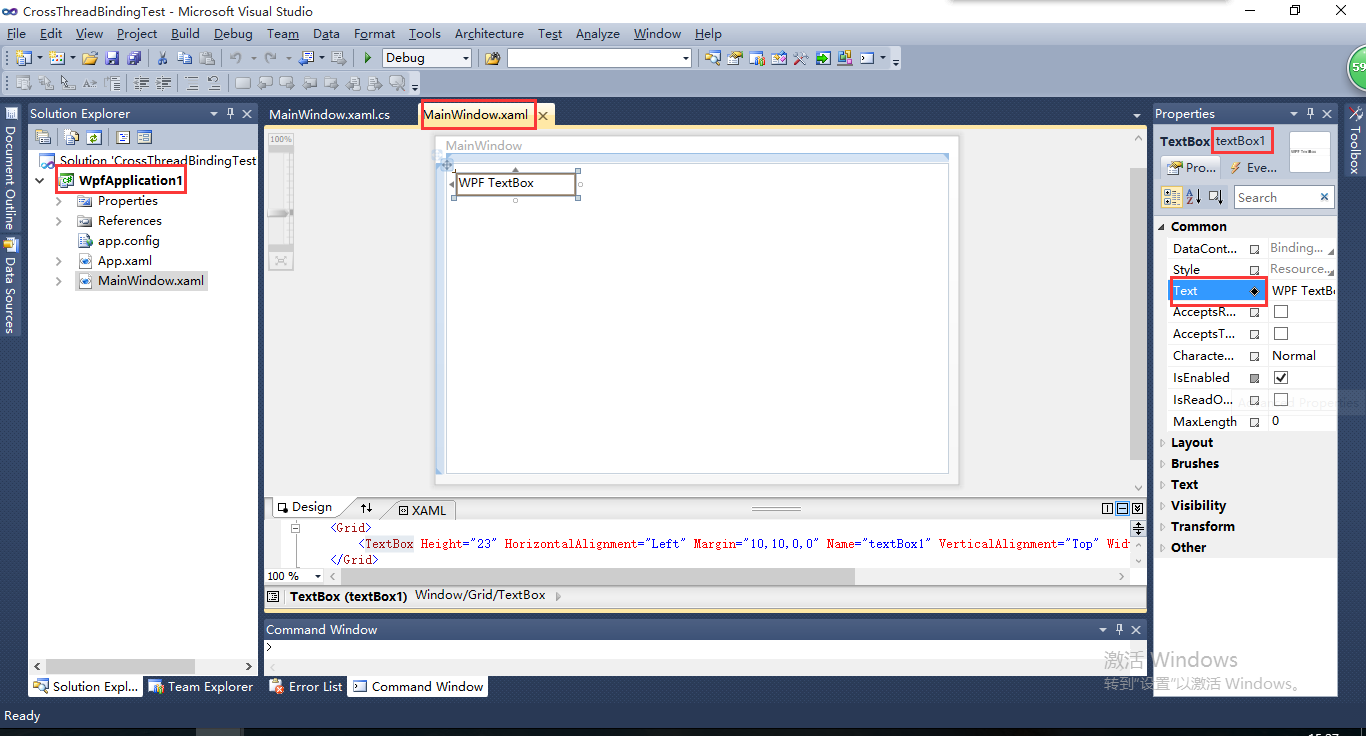Start debugging with the green play icon

(368, 58)
